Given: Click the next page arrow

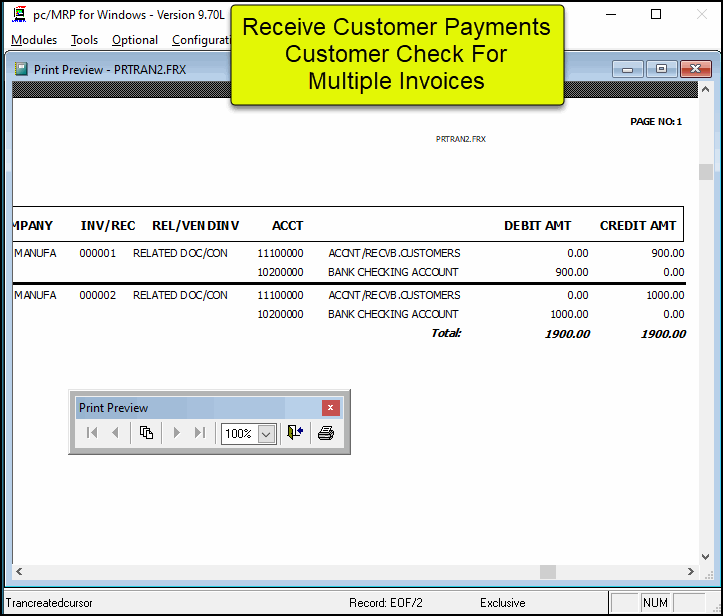Looking at the screenshot, I should click(177, 433).
